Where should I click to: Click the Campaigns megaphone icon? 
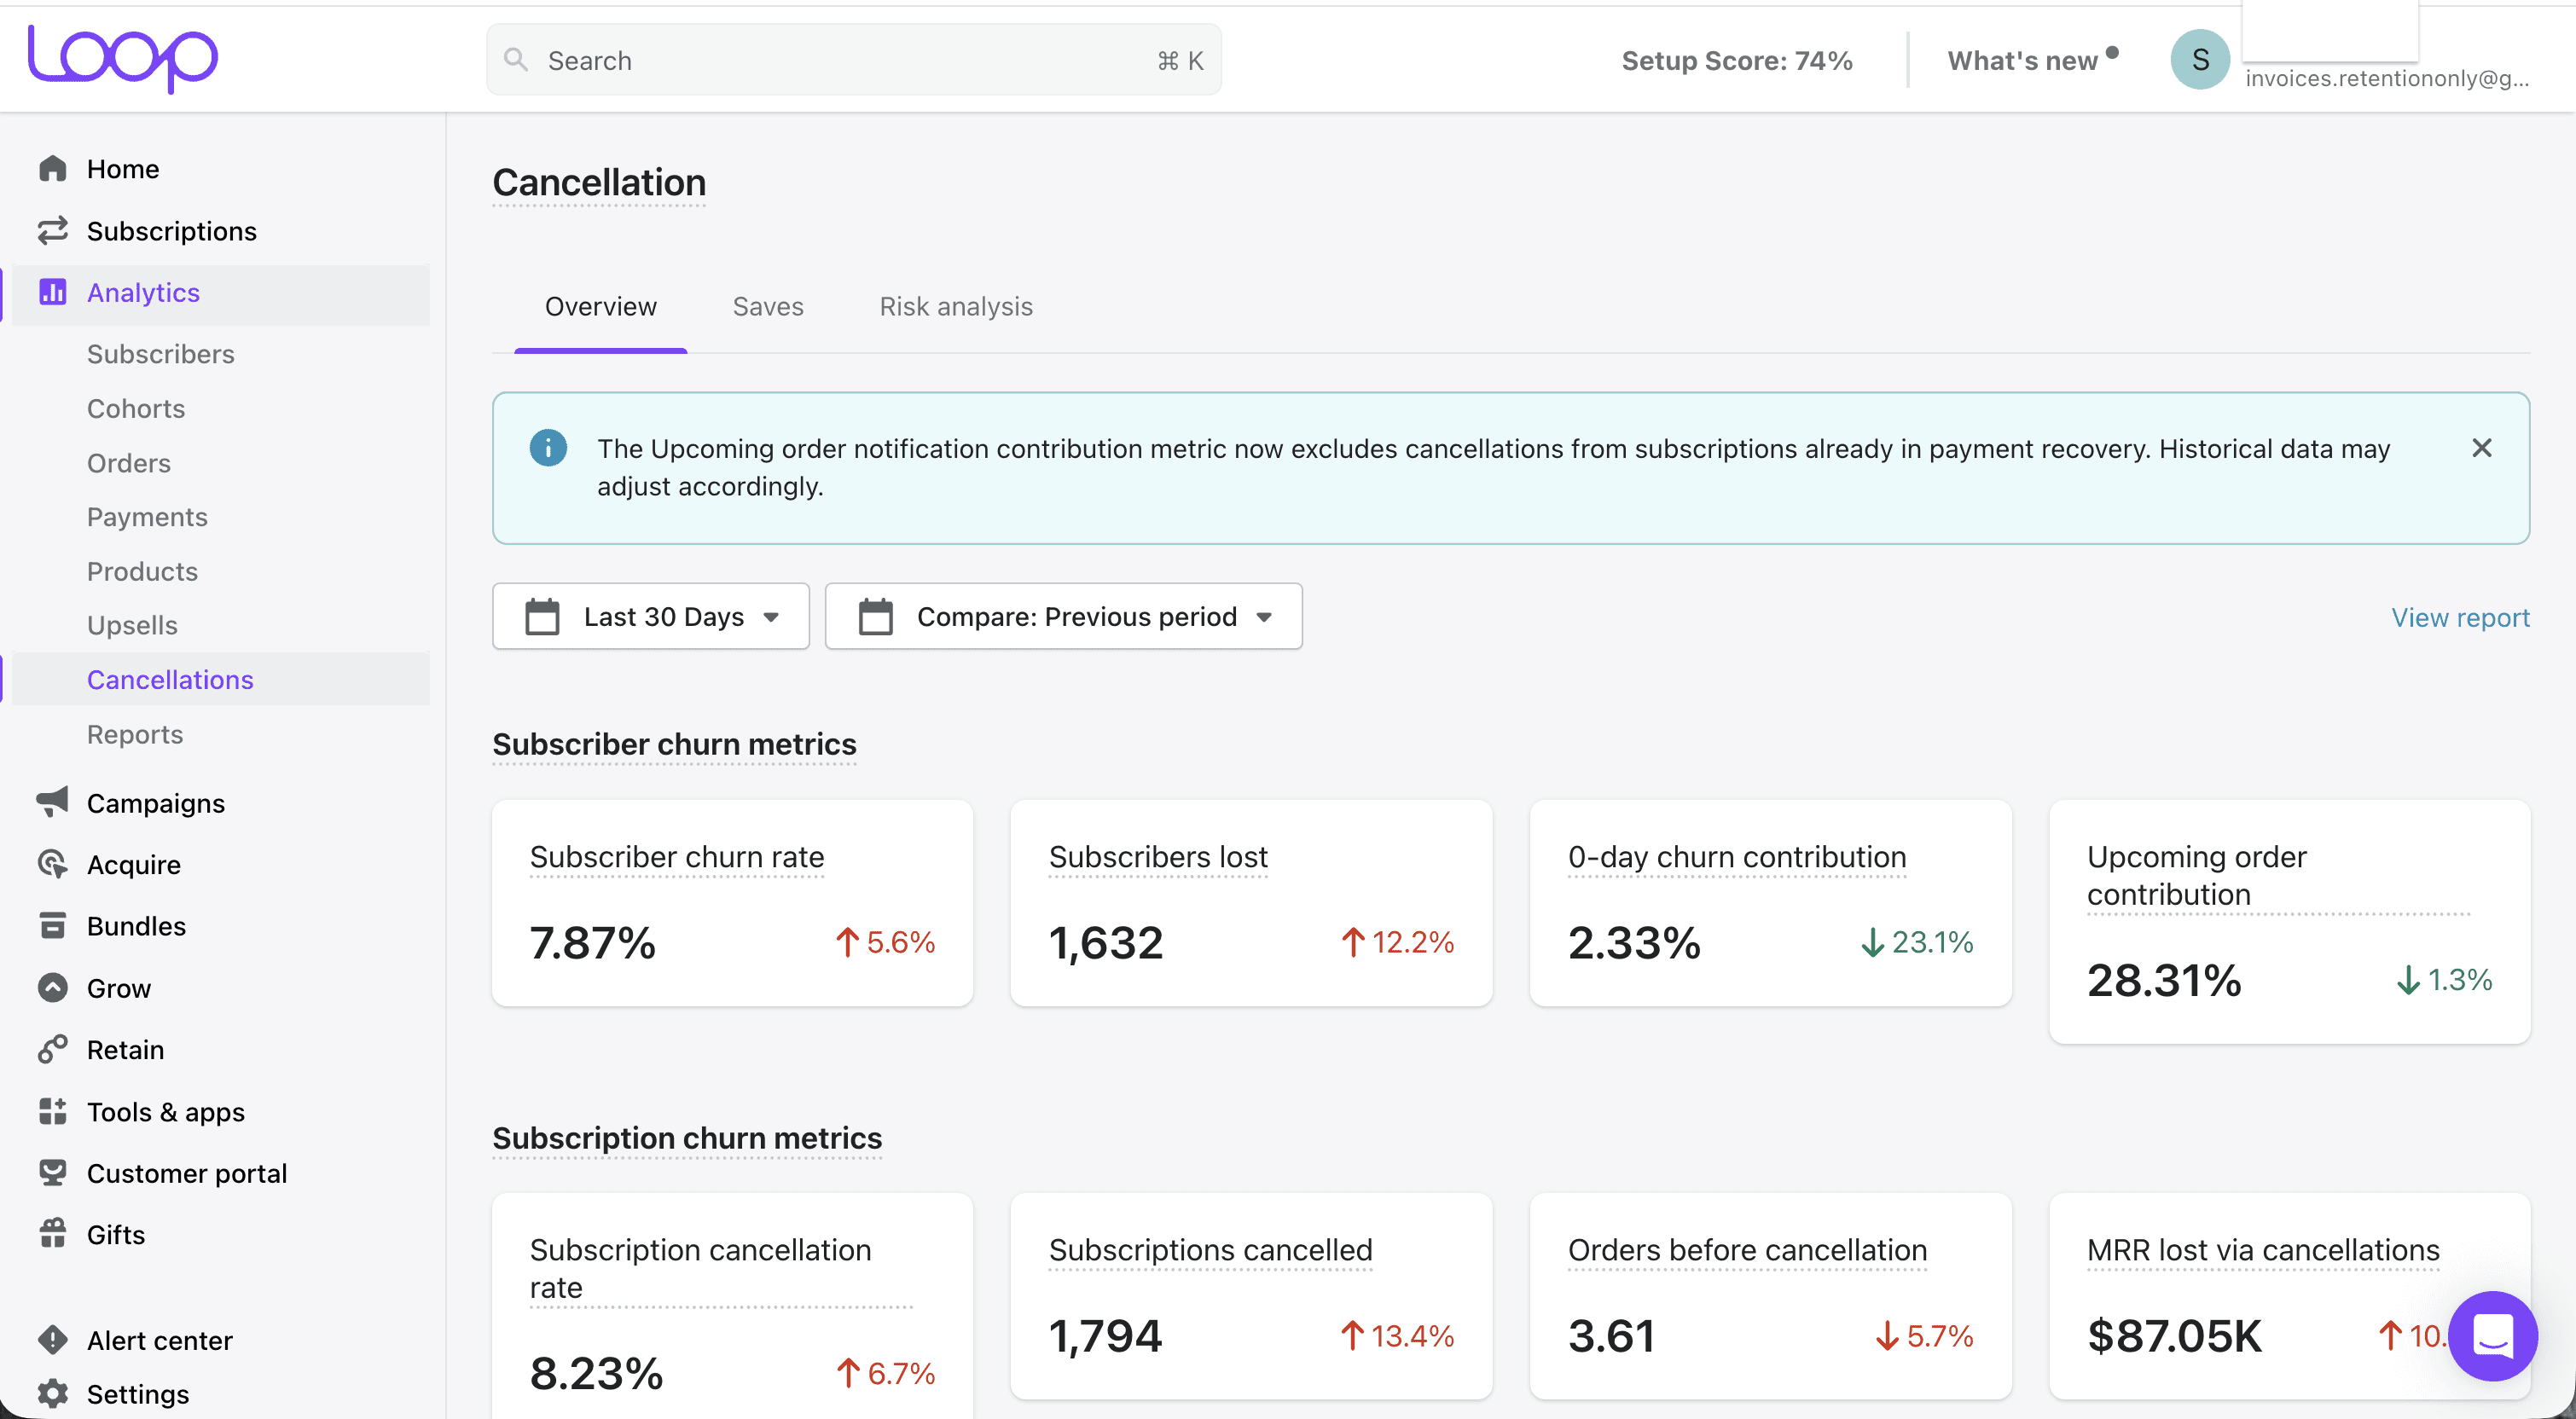52,802
